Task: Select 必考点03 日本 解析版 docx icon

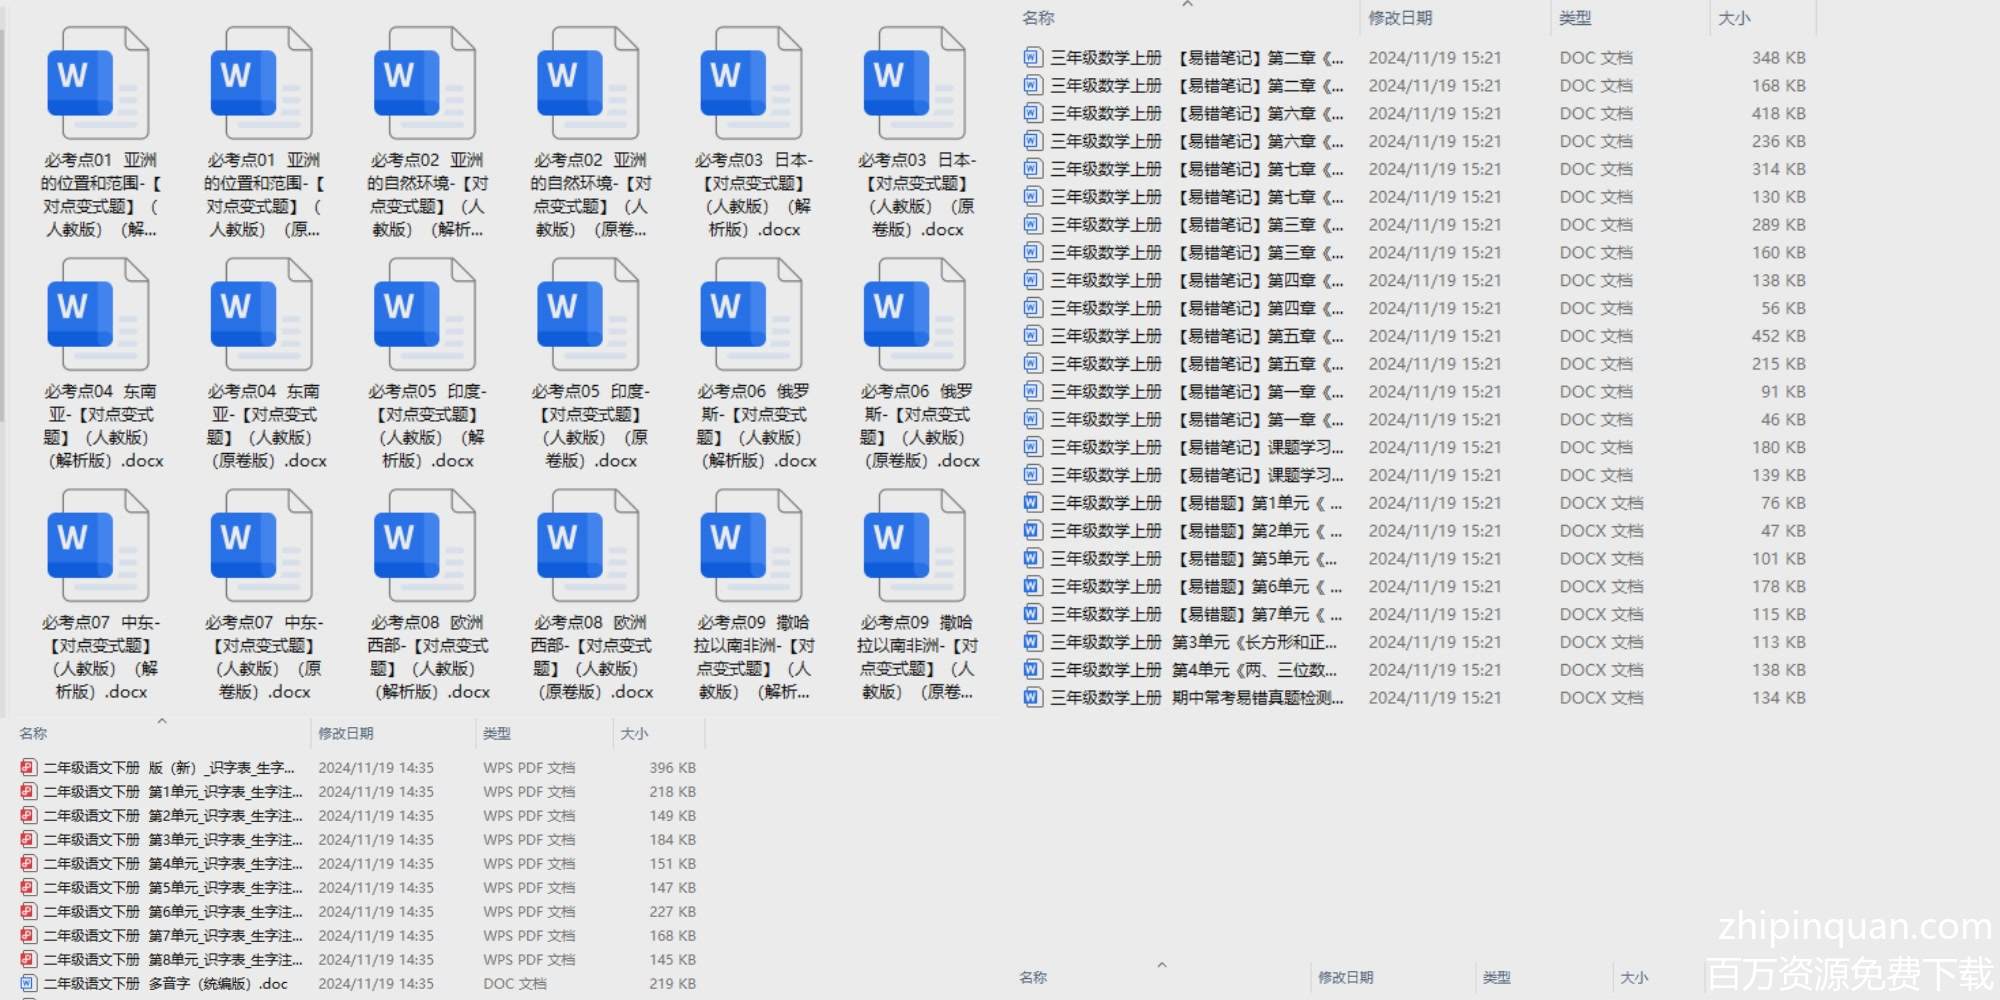Action: pyautogui.click(x=751, y=84)
